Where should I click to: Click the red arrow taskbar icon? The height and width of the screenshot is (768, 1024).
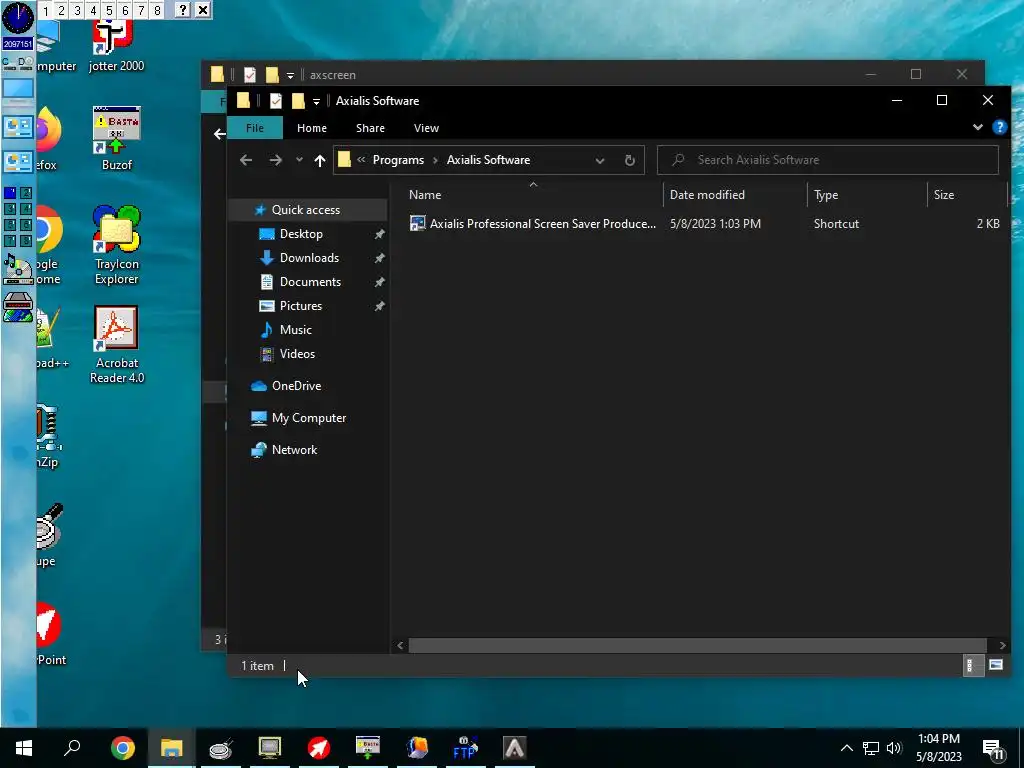point(319,748)
